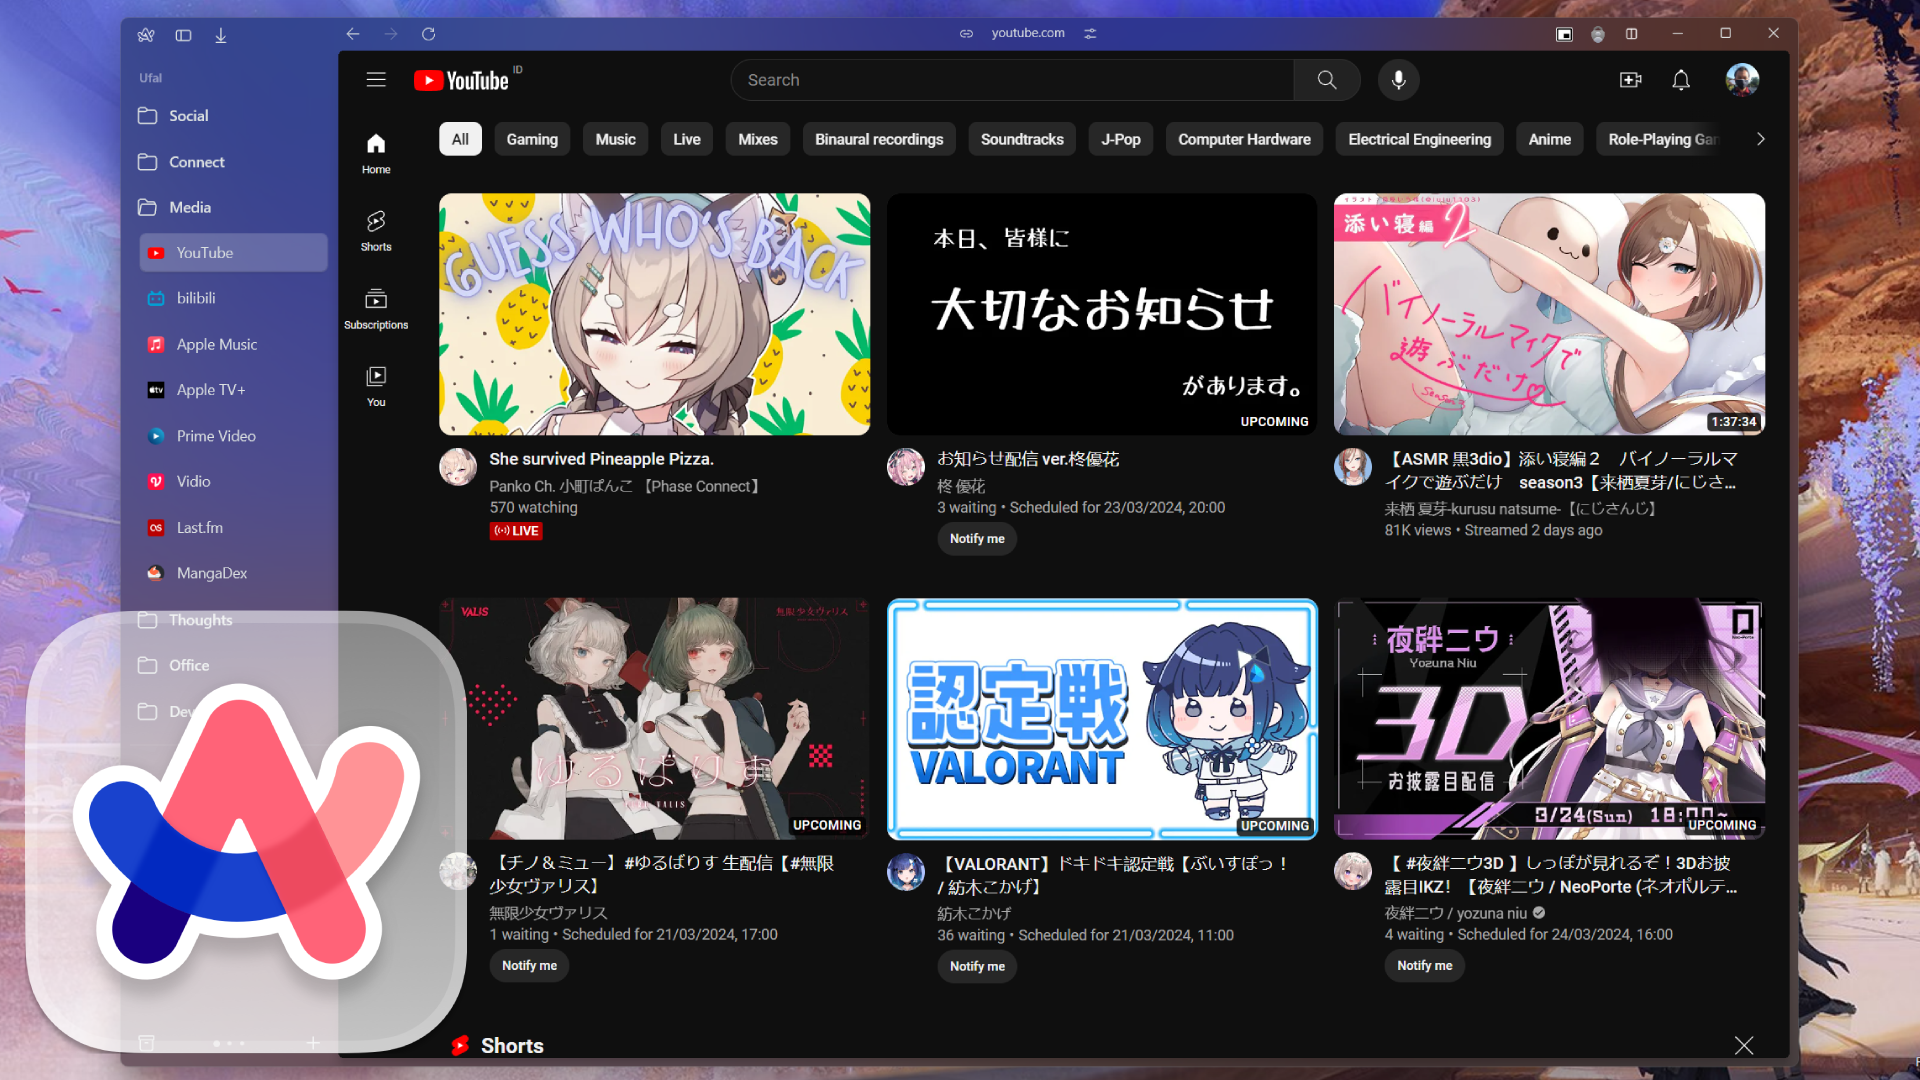Select the Gaming filter chip
The width and height of the screenshot is (1920, 1080).
coord(532,139)
